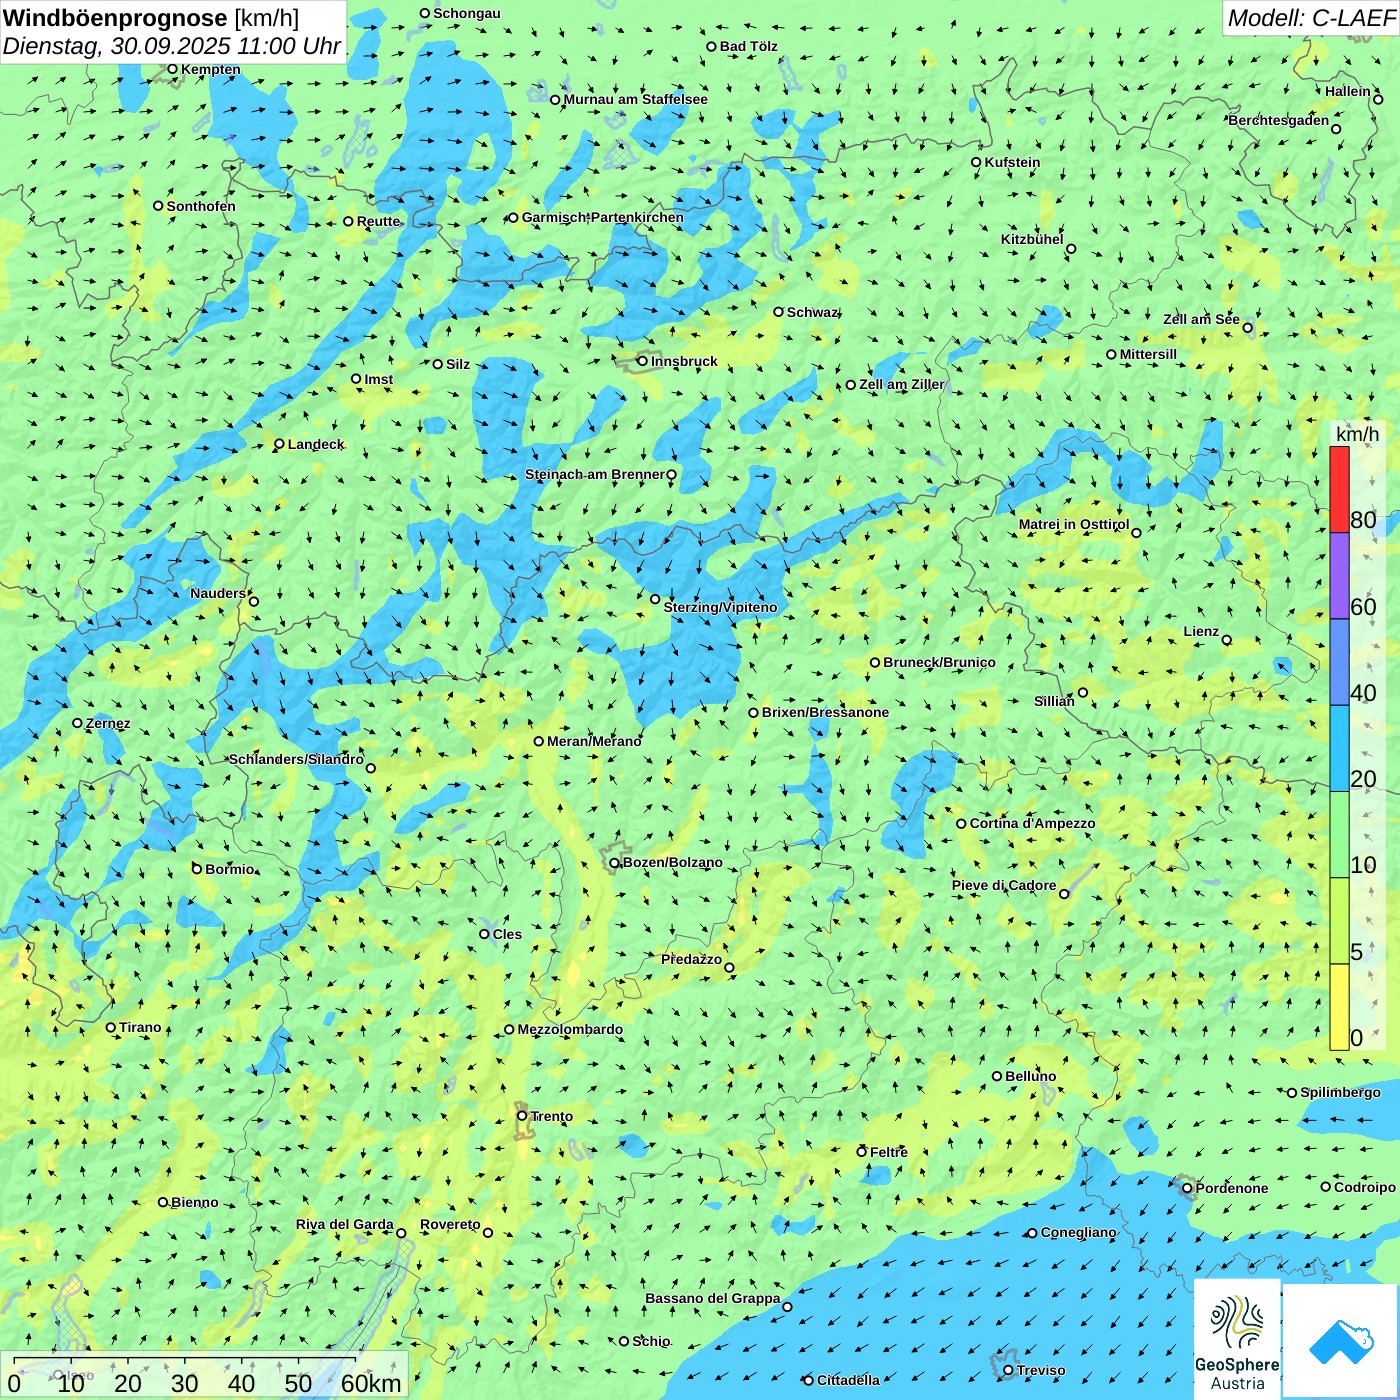The width and height of the screenshot is (1400, 1400).
Task: Click the red 80 km/h legend color
Action: (x=1339, y=489)
